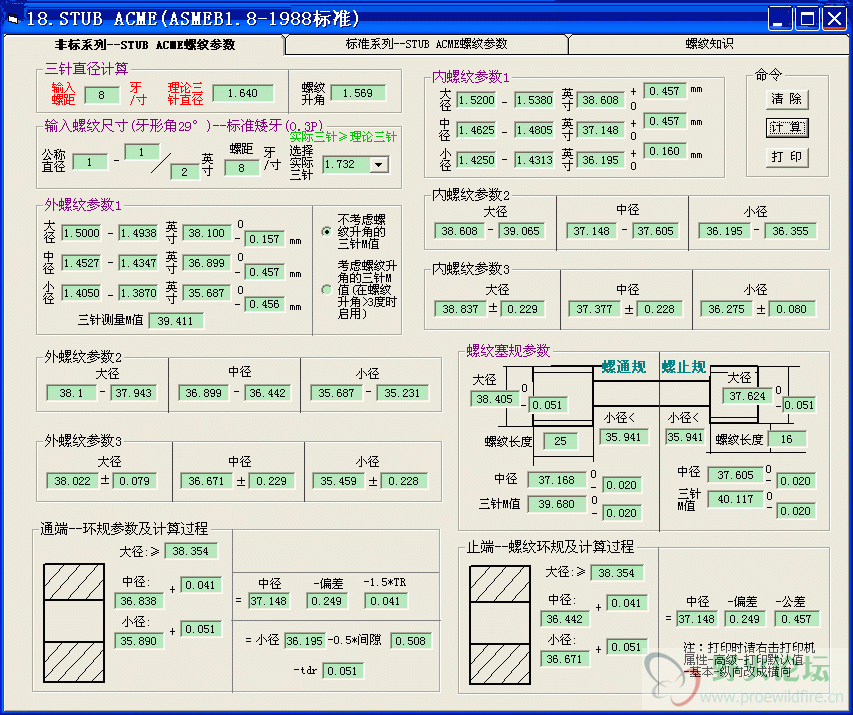The height and width of the screenshot is (715, 853).
Task: Click 螺止规 三针M值 field 40.117
Action: coord(735,499)
